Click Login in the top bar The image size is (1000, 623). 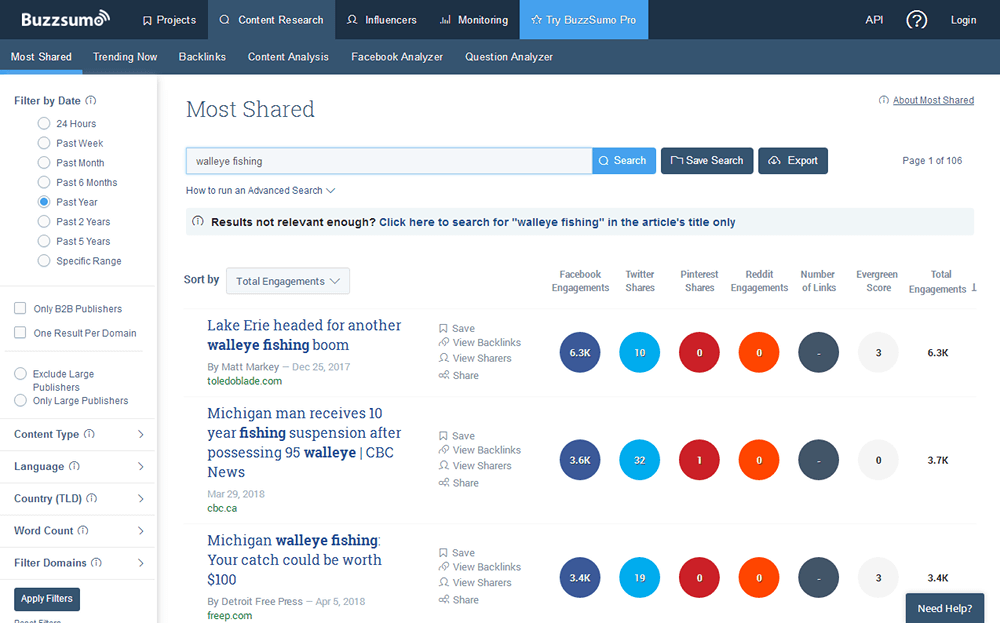tap(963, 20)
